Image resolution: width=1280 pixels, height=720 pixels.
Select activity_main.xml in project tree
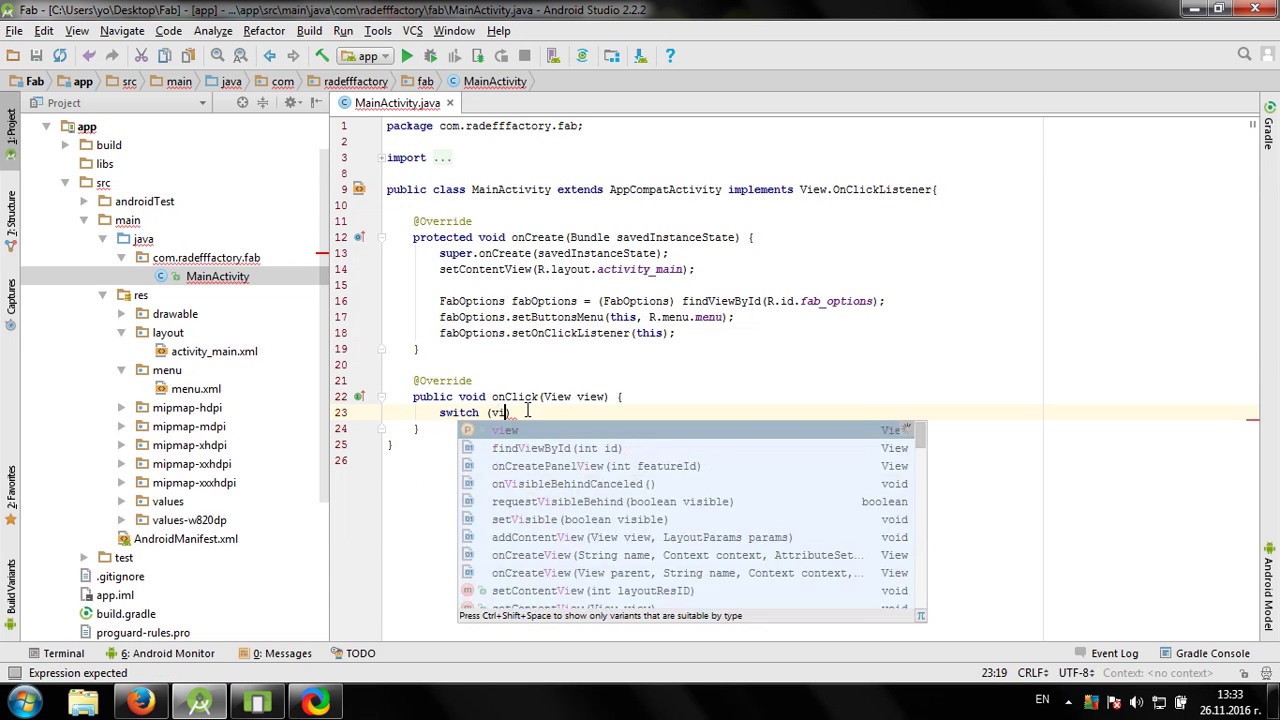[206, 351]
